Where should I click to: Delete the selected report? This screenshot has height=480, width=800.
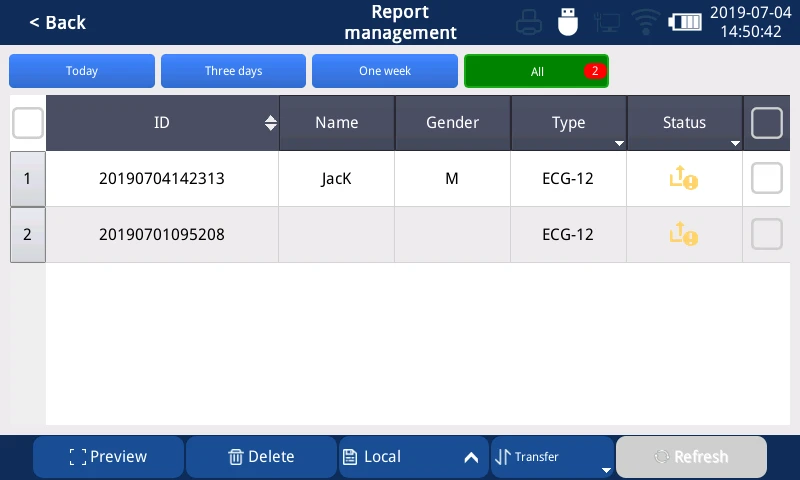point(261,457)
